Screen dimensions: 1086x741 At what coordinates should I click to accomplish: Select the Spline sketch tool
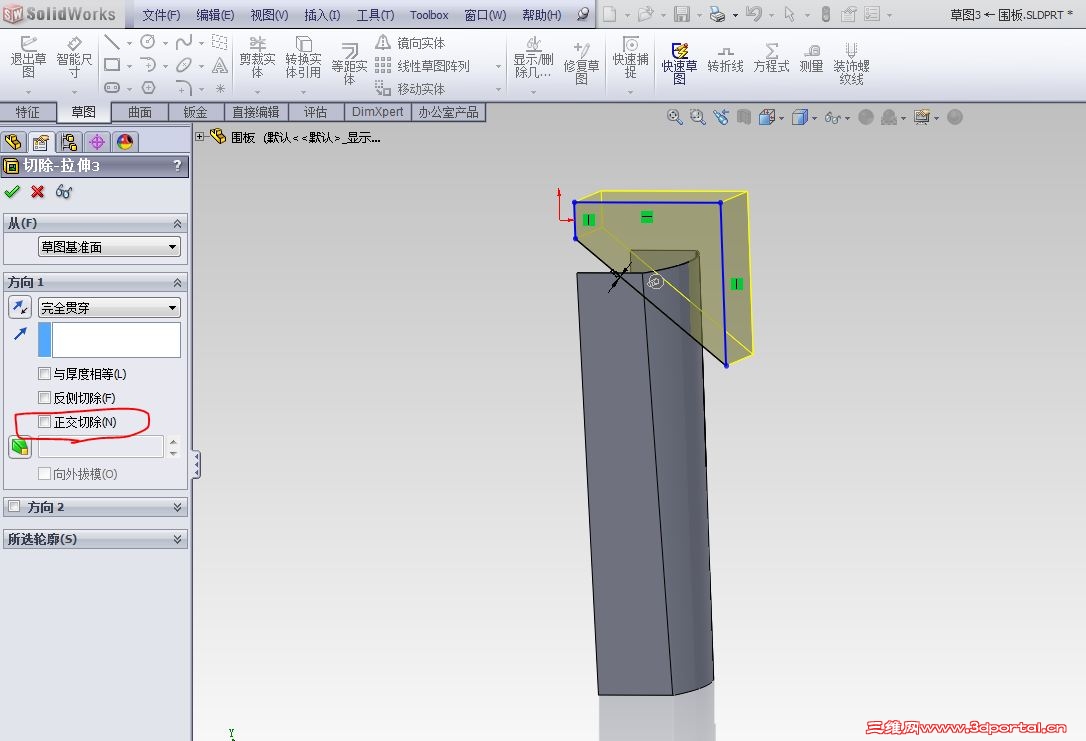pyautogui.click(x=184, y=42)
